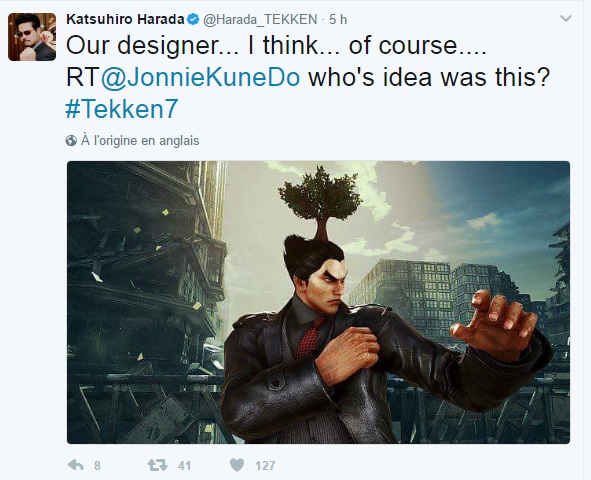This screenshot has width=591, height=480.
Task: Open the attached Kazuya image
Action: [318, 302]
